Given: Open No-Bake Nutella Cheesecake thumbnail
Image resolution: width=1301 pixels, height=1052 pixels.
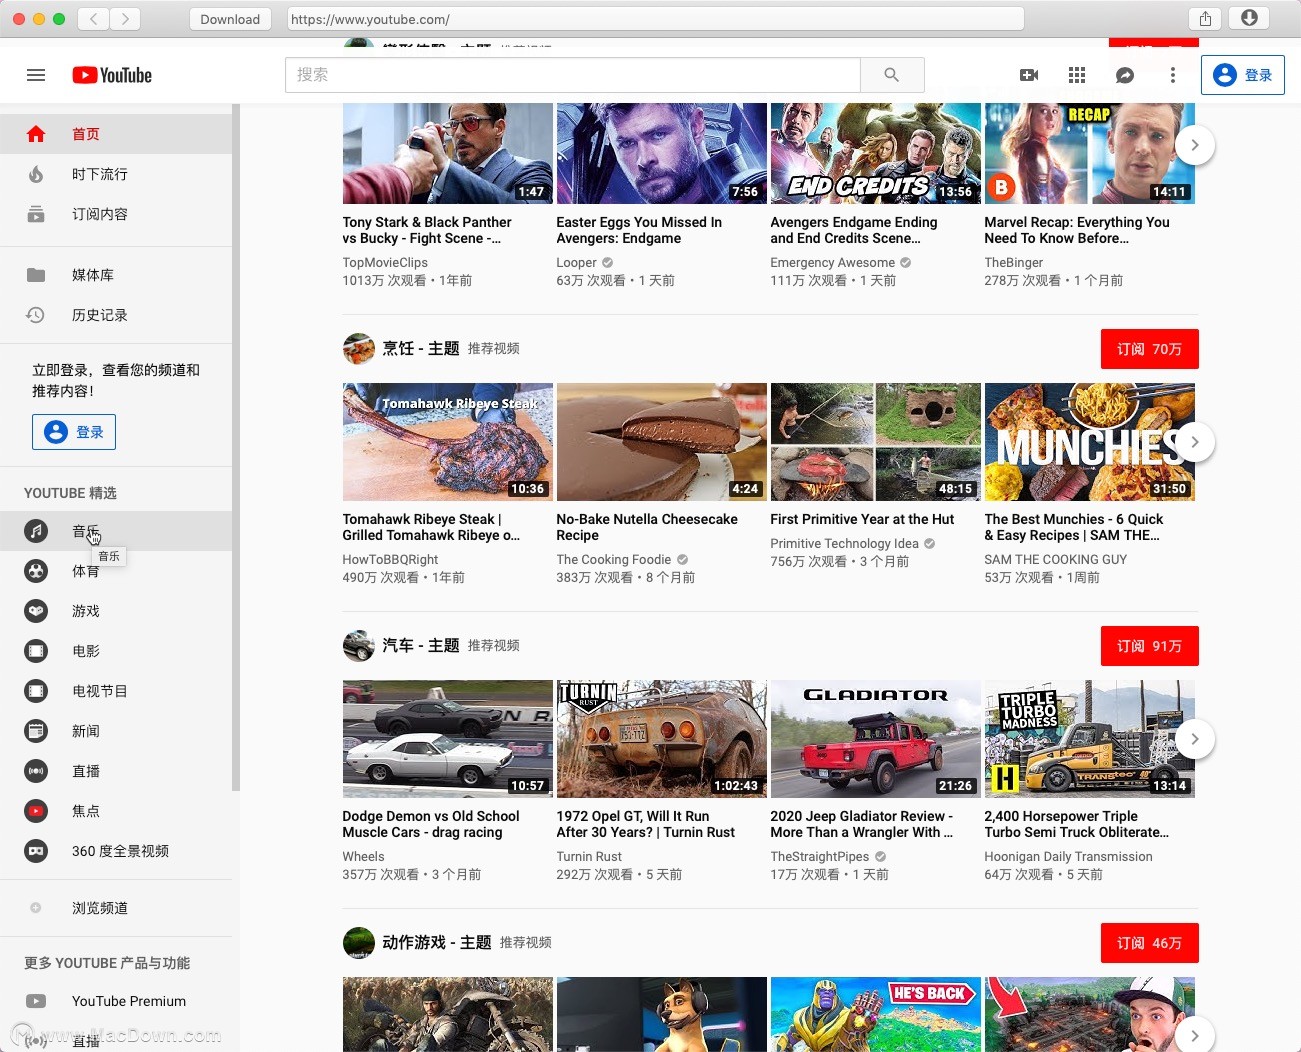Looking at the screenshot, I should click(661, 442).
